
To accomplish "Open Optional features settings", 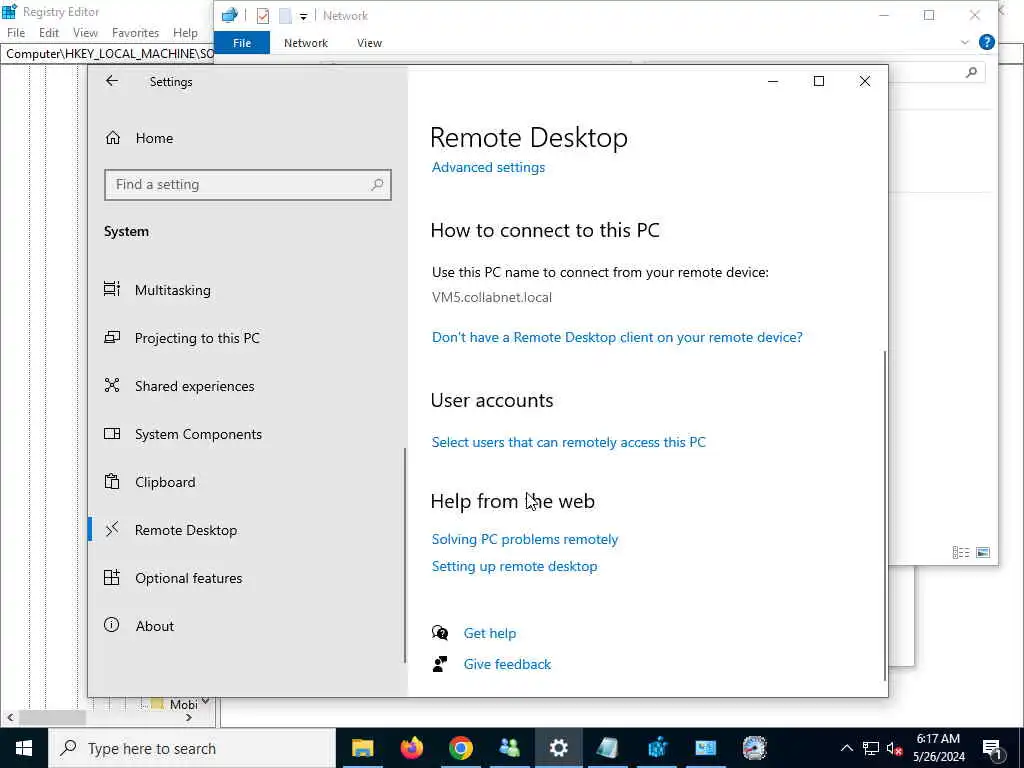I will (x=189, y=578).
